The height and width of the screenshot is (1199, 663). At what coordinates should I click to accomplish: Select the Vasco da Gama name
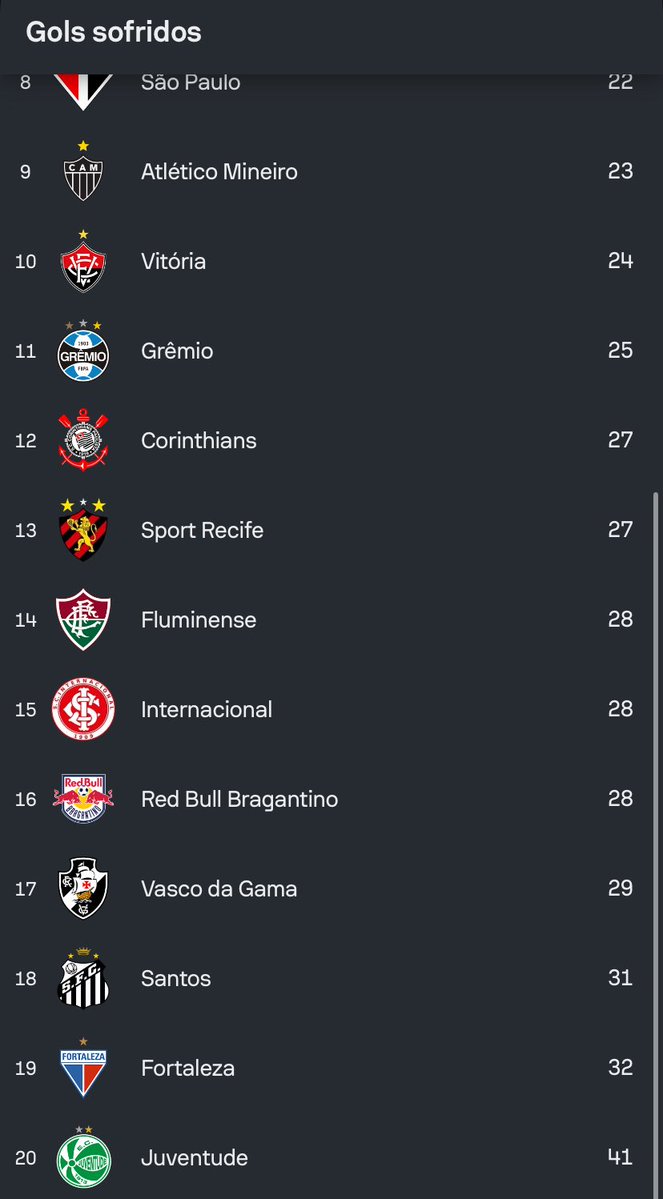(218, 889)
